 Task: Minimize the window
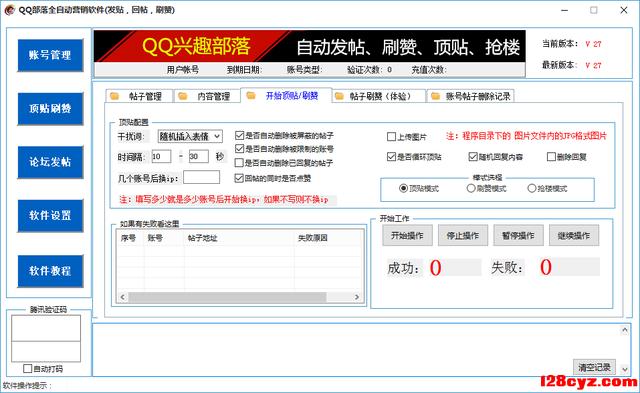(x=564, y=10)
